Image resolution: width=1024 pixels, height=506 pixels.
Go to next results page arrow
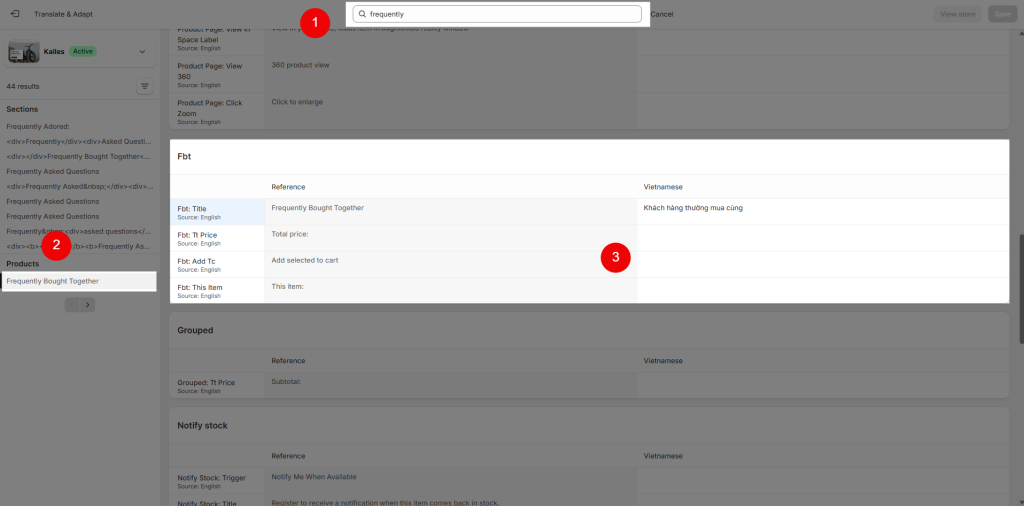[88, 304]
